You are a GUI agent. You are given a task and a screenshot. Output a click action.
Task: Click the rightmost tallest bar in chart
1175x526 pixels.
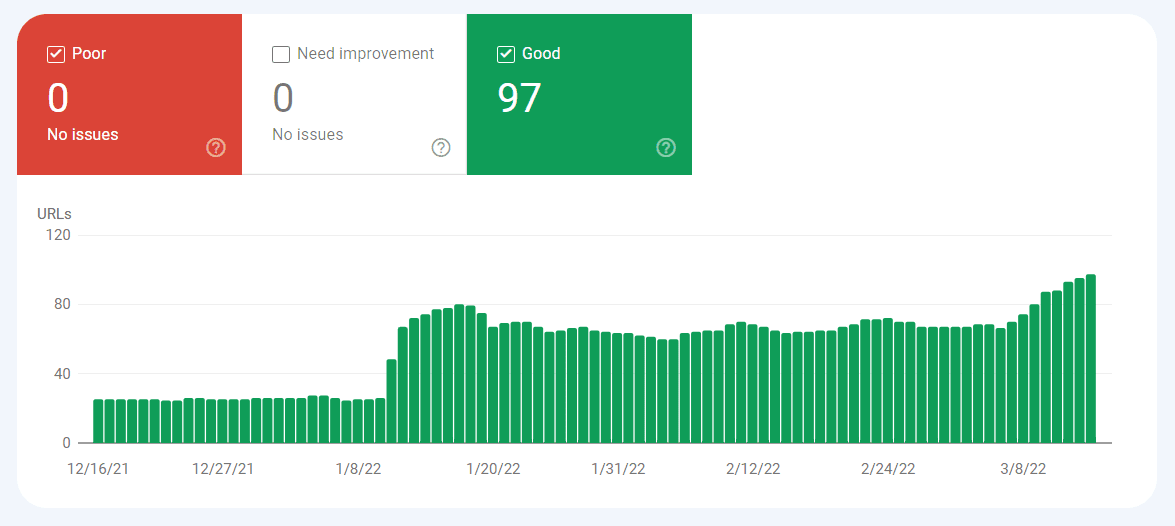[x=1091, y=360]
